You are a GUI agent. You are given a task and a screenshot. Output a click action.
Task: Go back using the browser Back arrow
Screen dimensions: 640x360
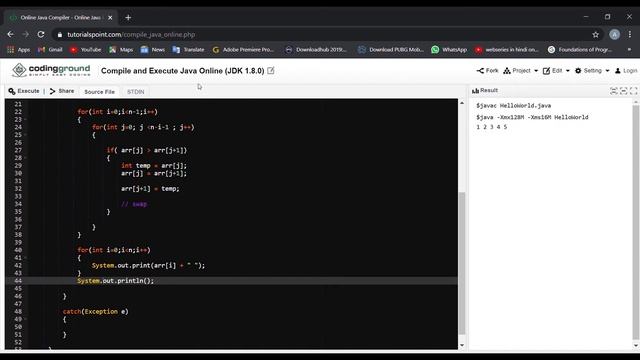(x=11, y=35)
